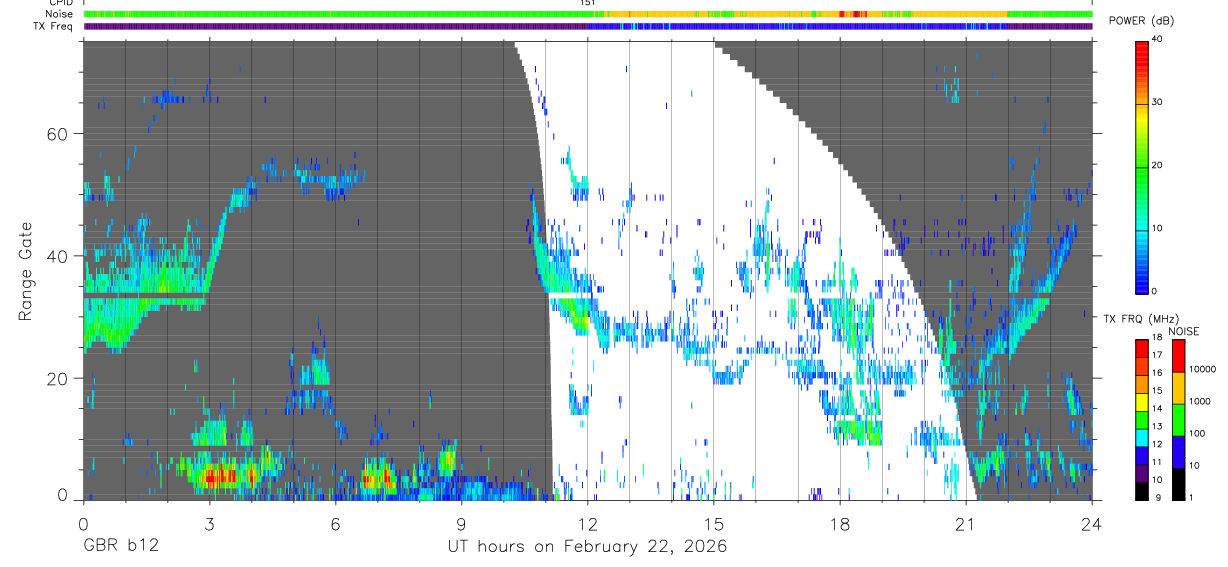Screen dimensions: 1228x567
Task: Click the noise legend value '1000'
Action: pyautogui.click(x=1202, y=401)
